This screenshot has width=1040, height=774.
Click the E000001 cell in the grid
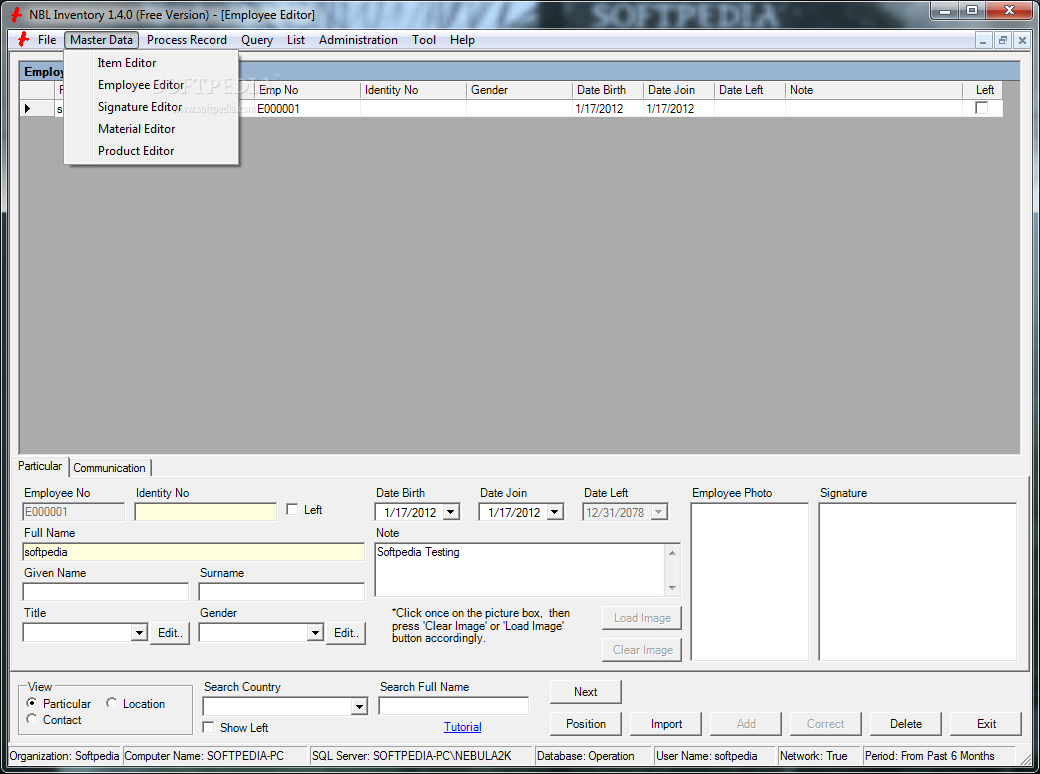[307, 108]
